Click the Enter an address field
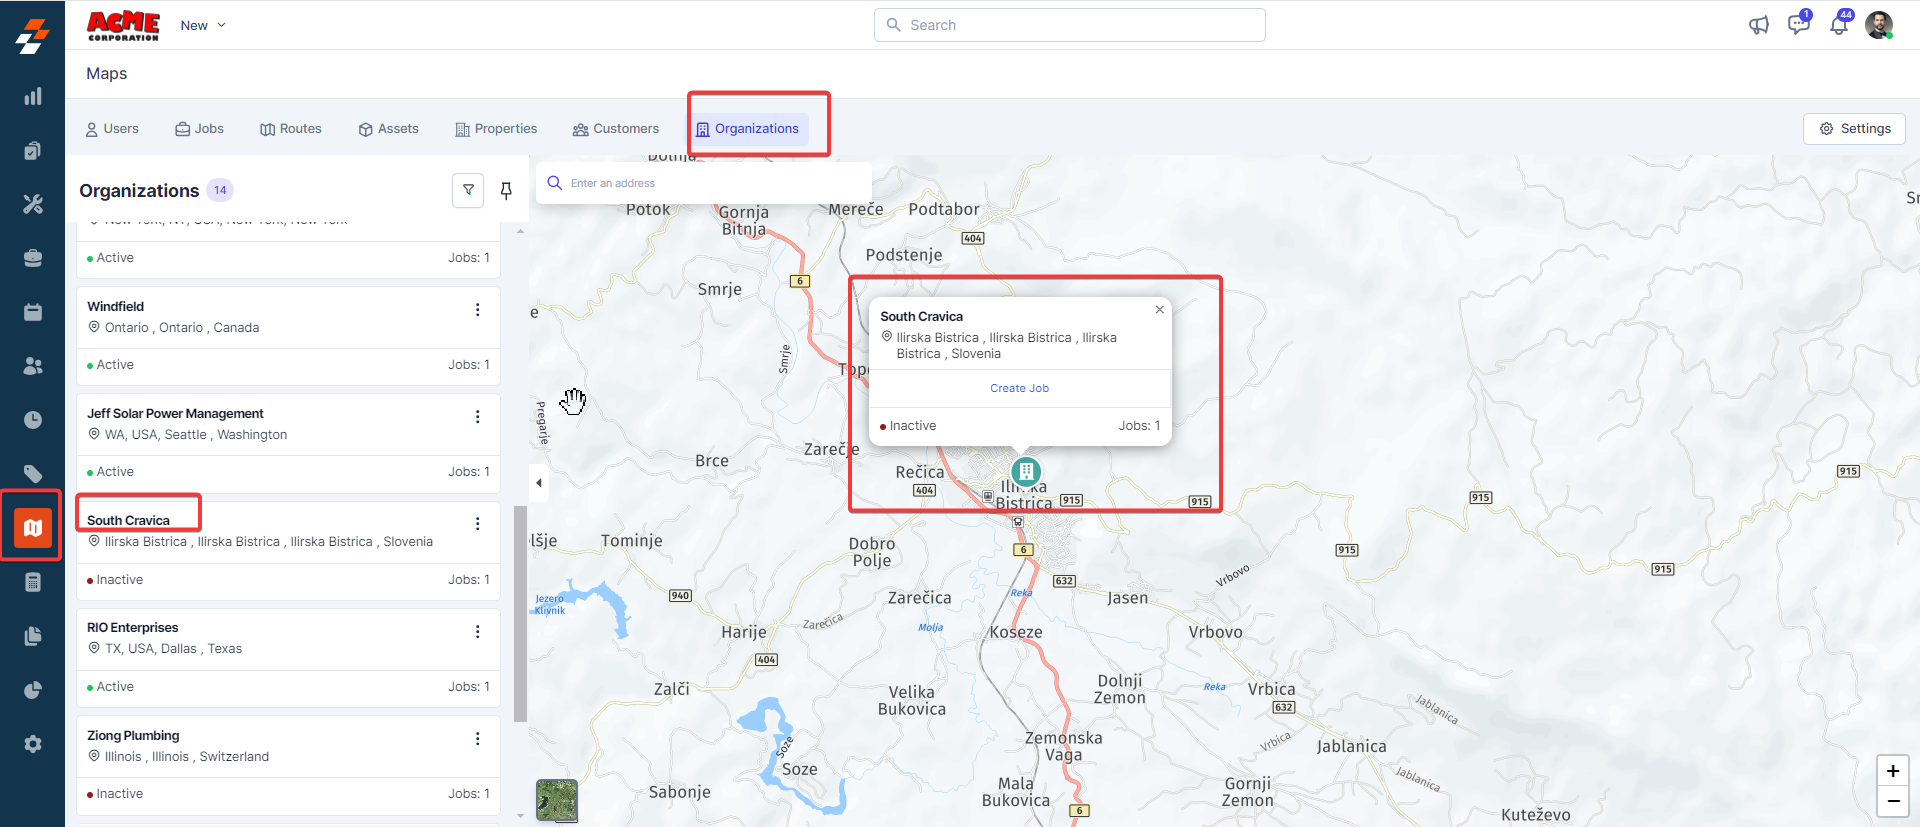The height and width of the screenshot is (827, 1920). (x=710, y=183)
